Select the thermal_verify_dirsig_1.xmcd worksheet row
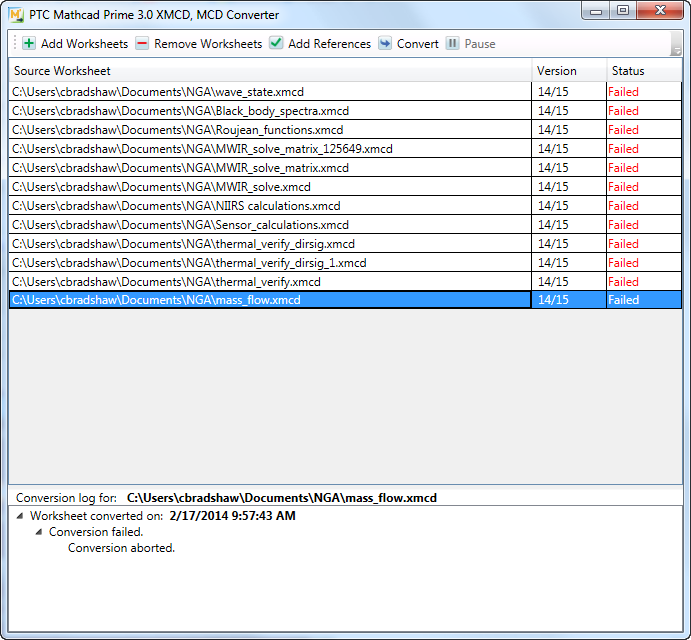The width and height of the screenshot is (691, 640). 345,262
